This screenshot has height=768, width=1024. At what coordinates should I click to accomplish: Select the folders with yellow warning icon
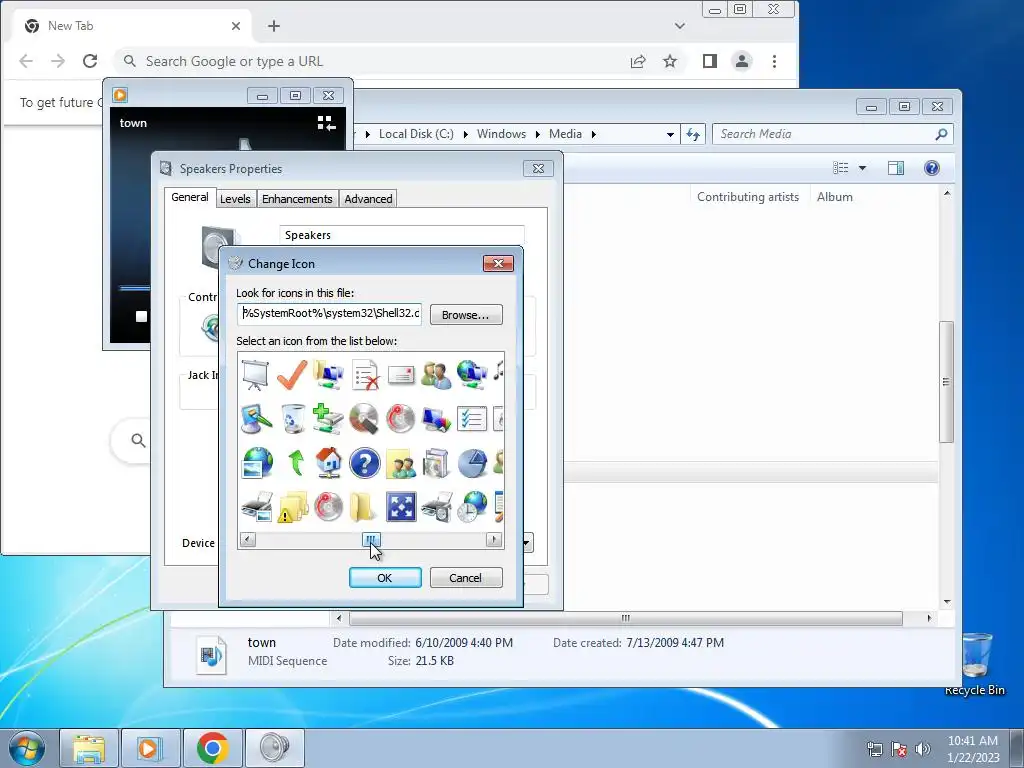pyautogui.click(x=293, y=507)
